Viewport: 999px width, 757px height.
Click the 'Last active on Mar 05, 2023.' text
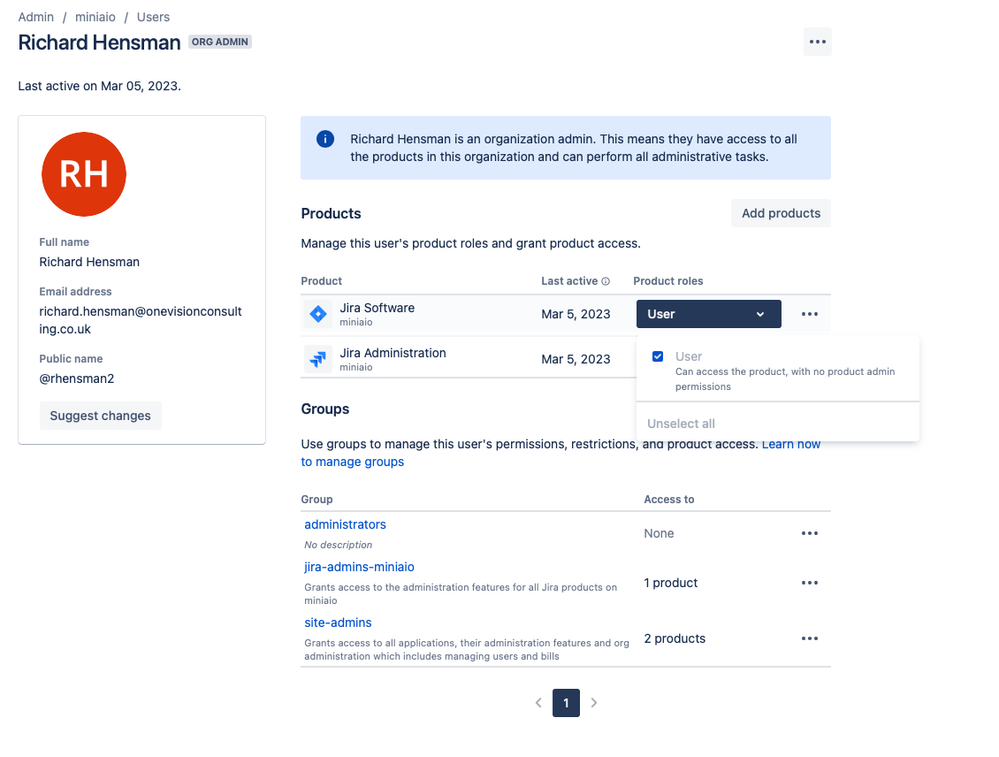pyautogui.click(x=99, y=86)
